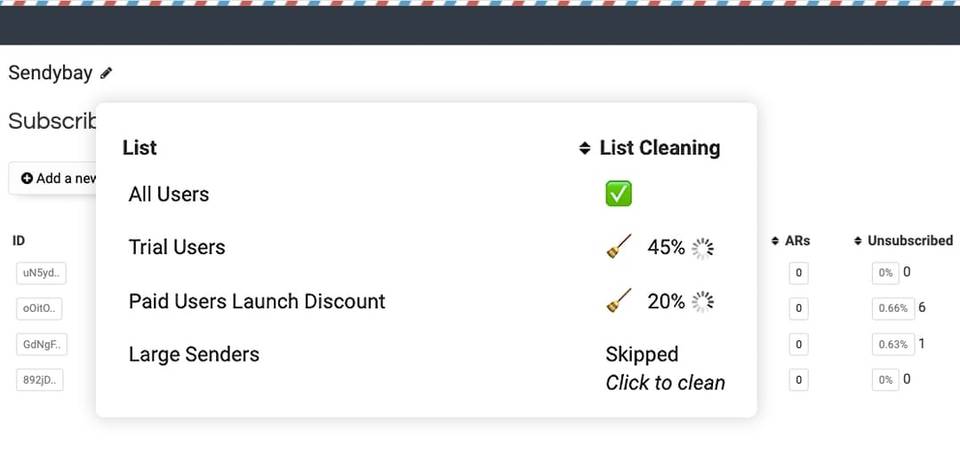The image size is (960, 470).
Task: Click the 45% cleaning progress for Trial Users
Action: click(666, 247)
